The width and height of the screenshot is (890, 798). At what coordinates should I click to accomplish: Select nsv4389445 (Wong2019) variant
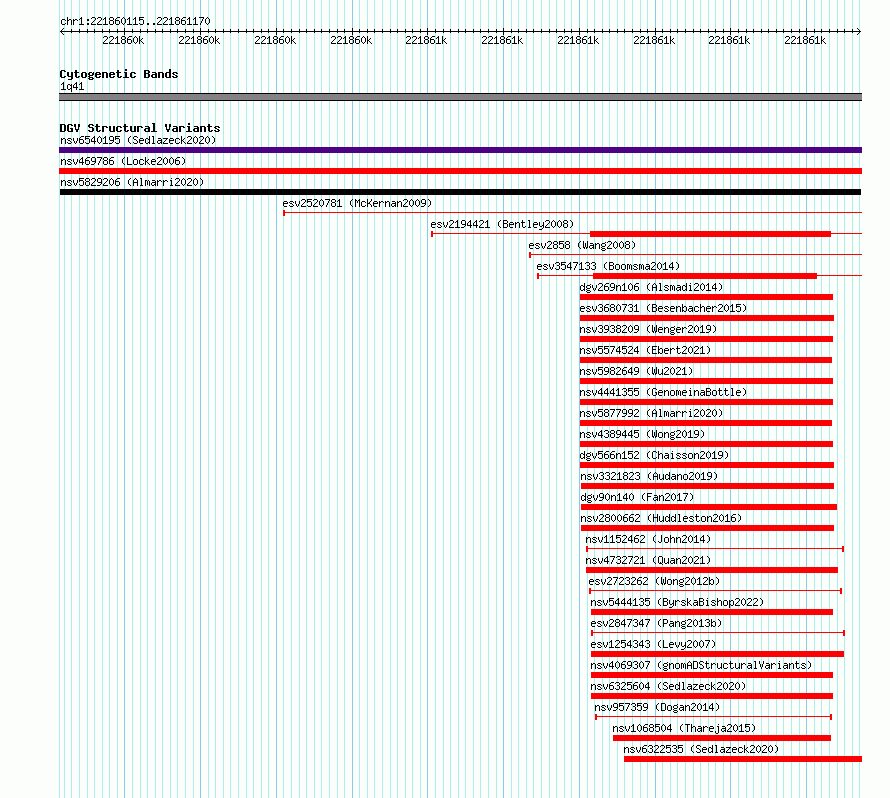coord(642,434)
